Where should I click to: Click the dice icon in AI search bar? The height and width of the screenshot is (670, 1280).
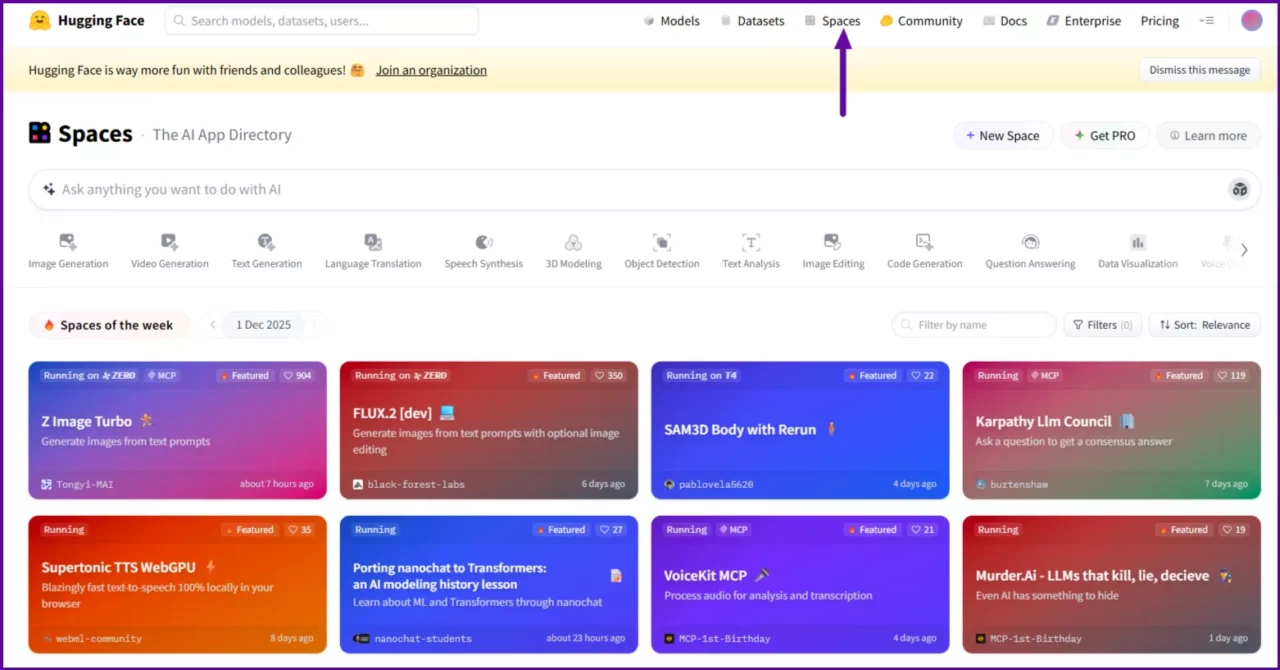pyautogui.click(x=1239, y=190)
